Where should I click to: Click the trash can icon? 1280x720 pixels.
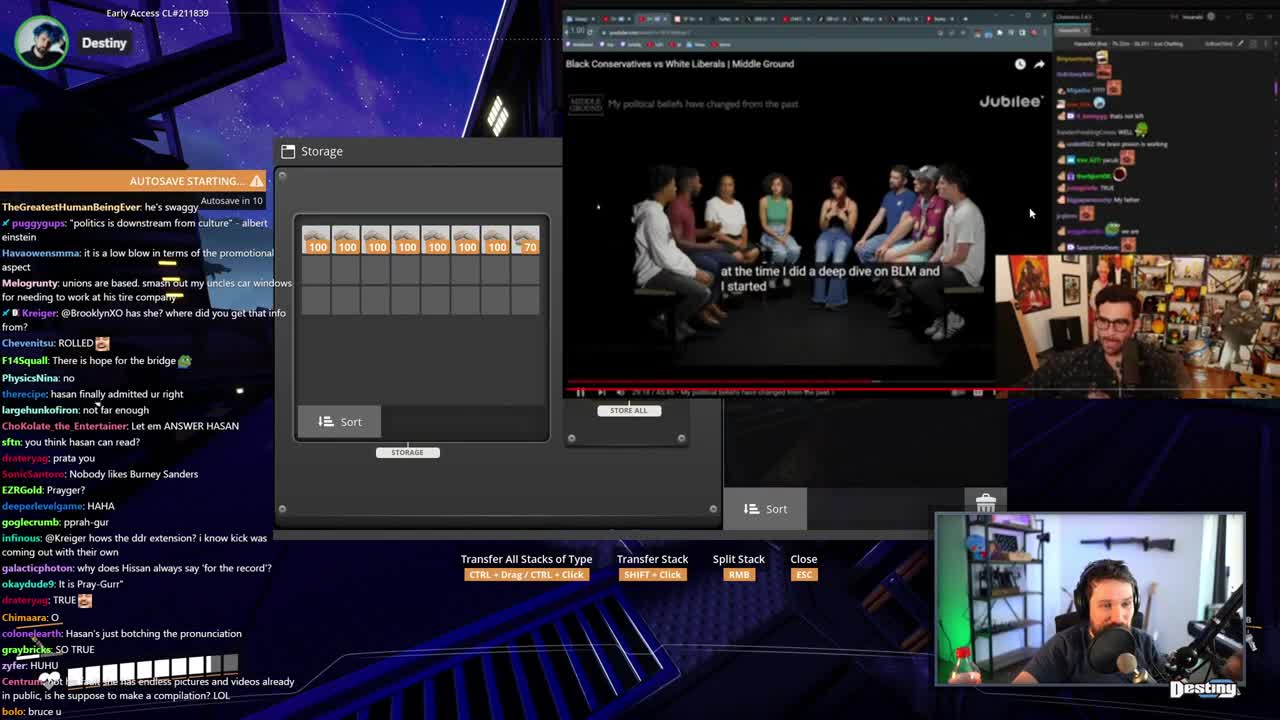(985, 502)
